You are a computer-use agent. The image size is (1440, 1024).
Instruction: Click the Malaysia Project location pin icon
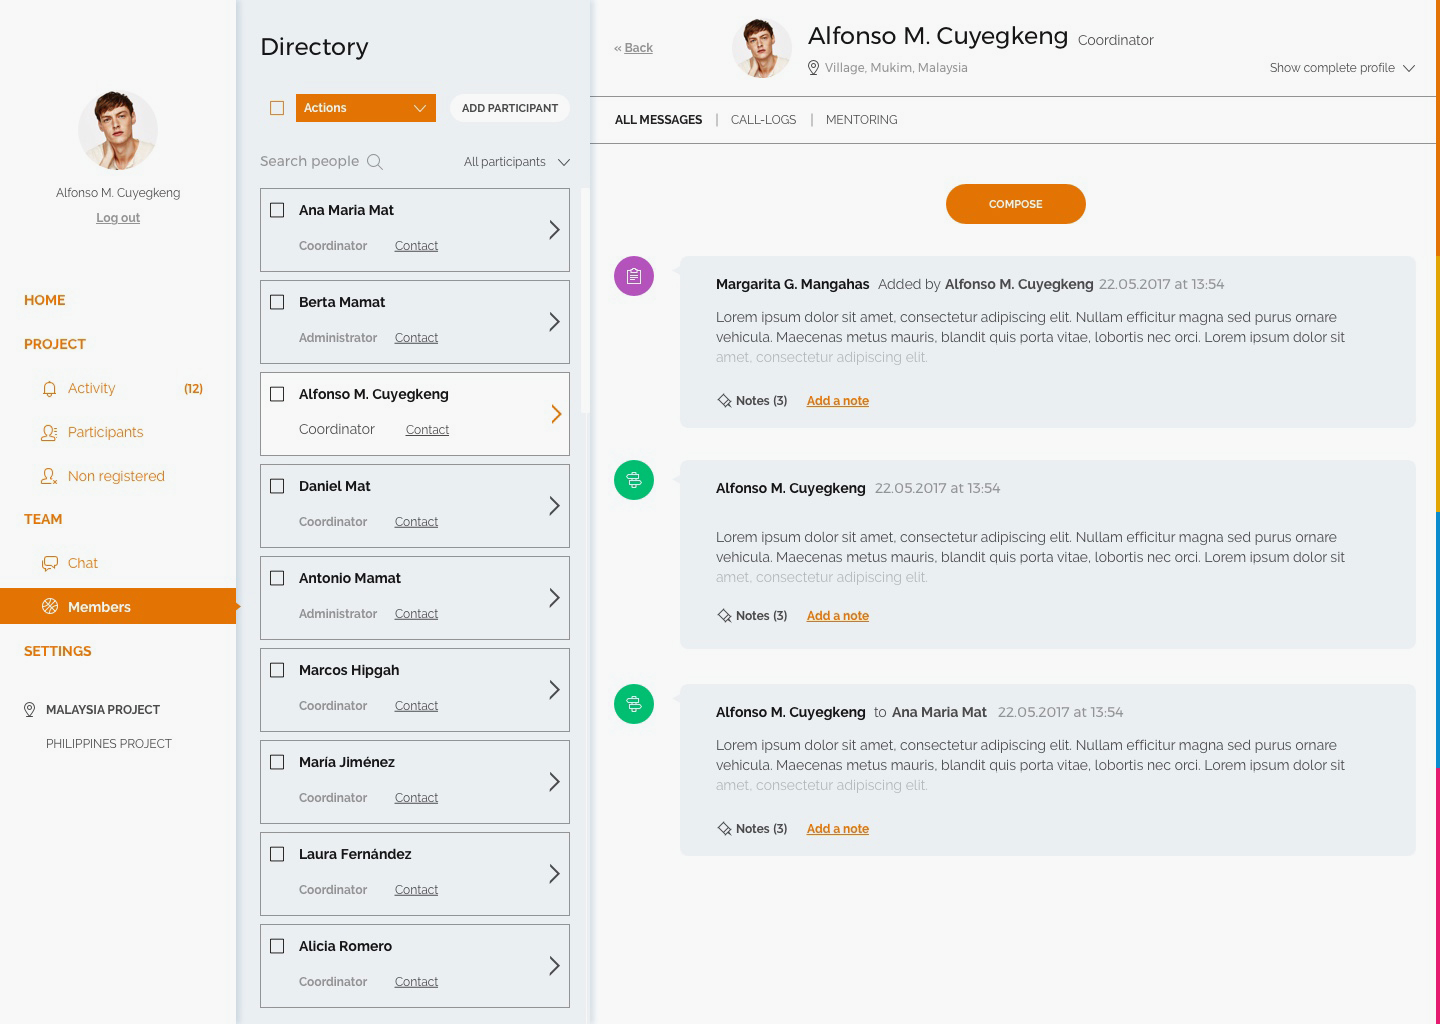(29, 710)
